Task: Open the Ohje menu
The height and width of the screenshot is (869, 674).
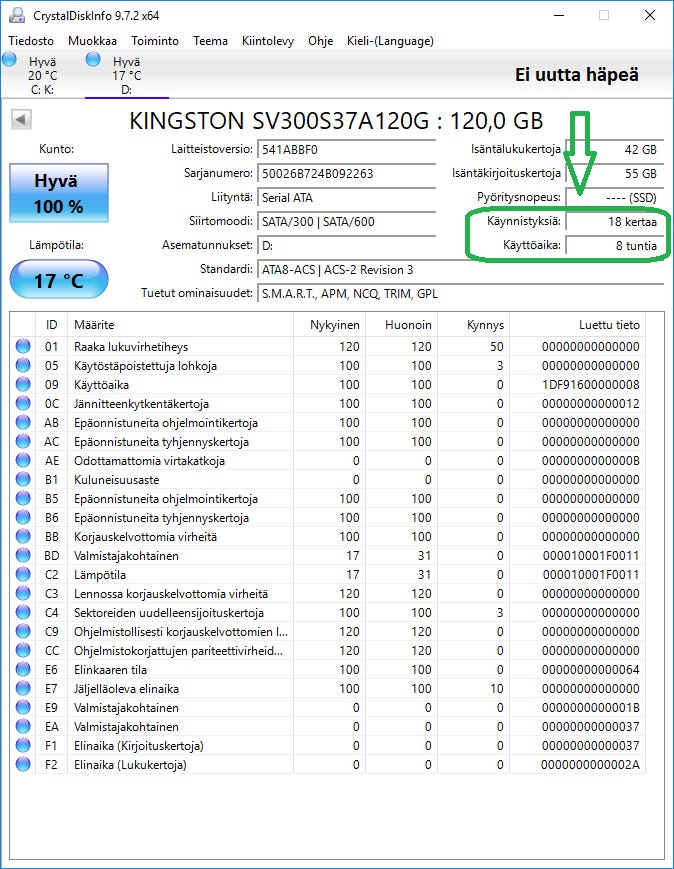Action: point(320,41)
